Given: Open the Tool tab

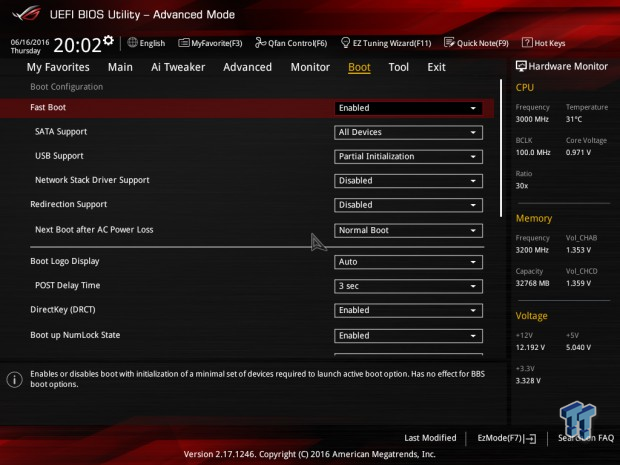Looking at the screenshot, I should (399, 67).
